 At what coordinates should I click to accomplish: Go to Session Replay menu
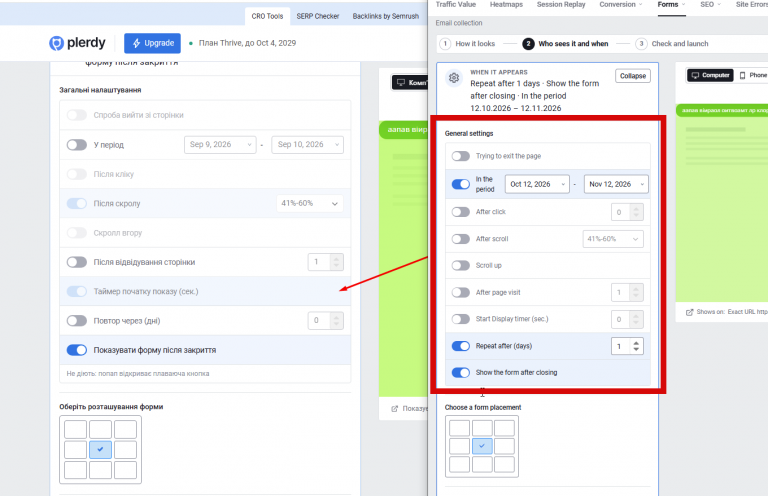pos(561,4)
